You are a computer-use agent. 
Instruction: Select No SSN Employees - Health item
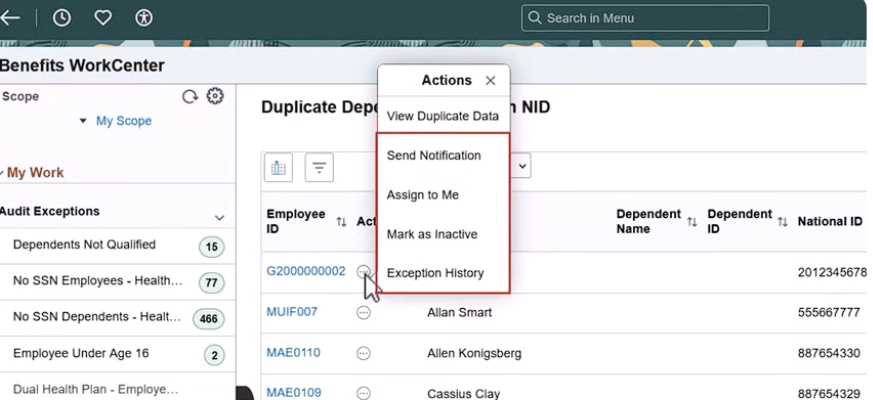[97, 281]
